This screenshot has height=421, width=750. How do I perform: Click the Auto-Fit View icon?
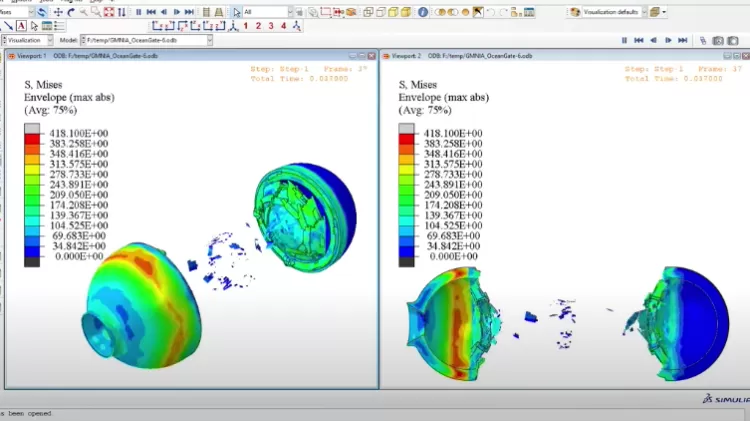(109, 12)
